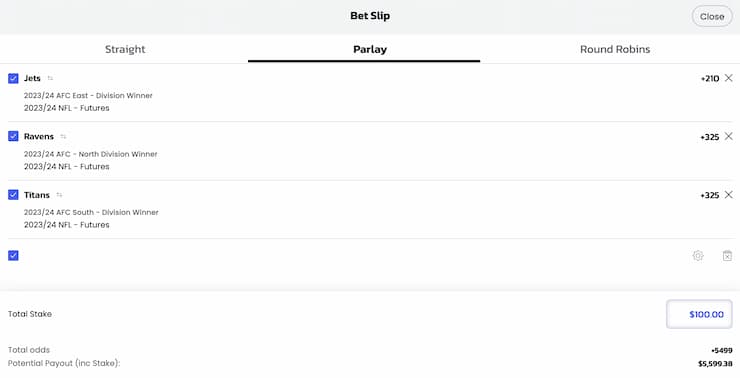740x378 pixels.
Task: Uncheck the Ravens selection checkbox
Action: tap(13, 136)
